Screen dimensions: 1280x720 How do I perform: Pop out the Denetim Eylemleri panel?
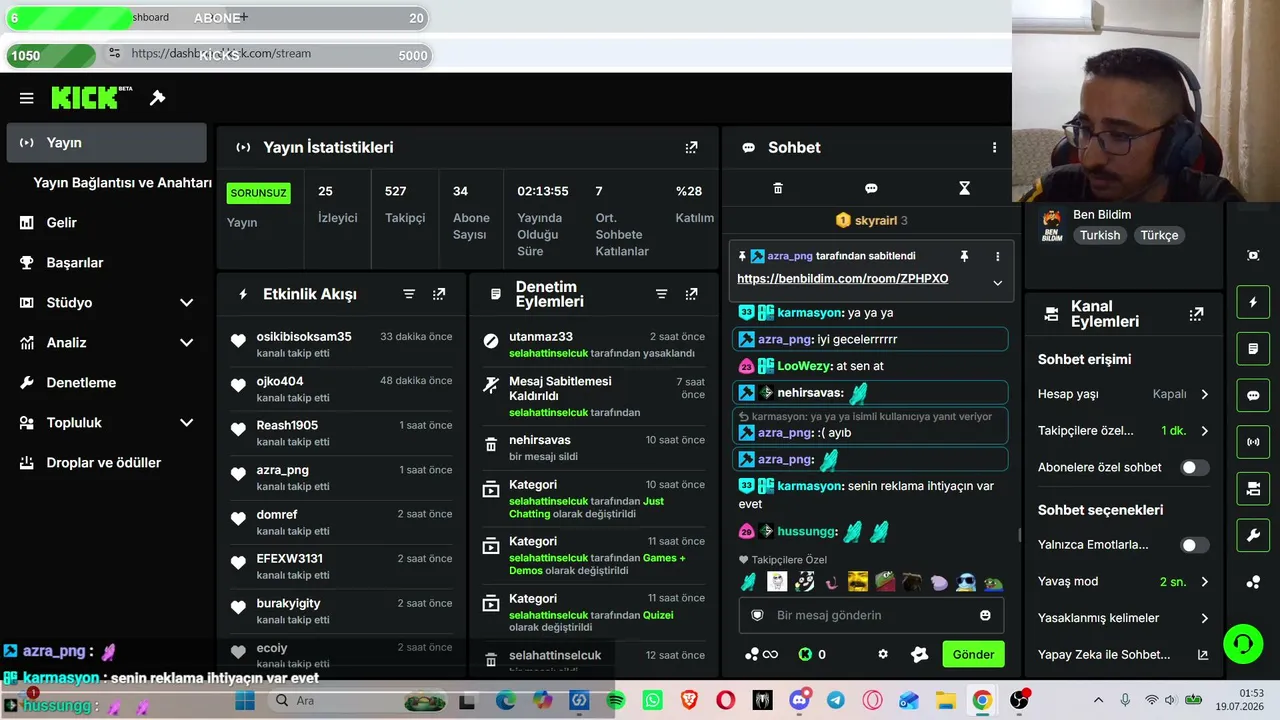coord(691,294)
